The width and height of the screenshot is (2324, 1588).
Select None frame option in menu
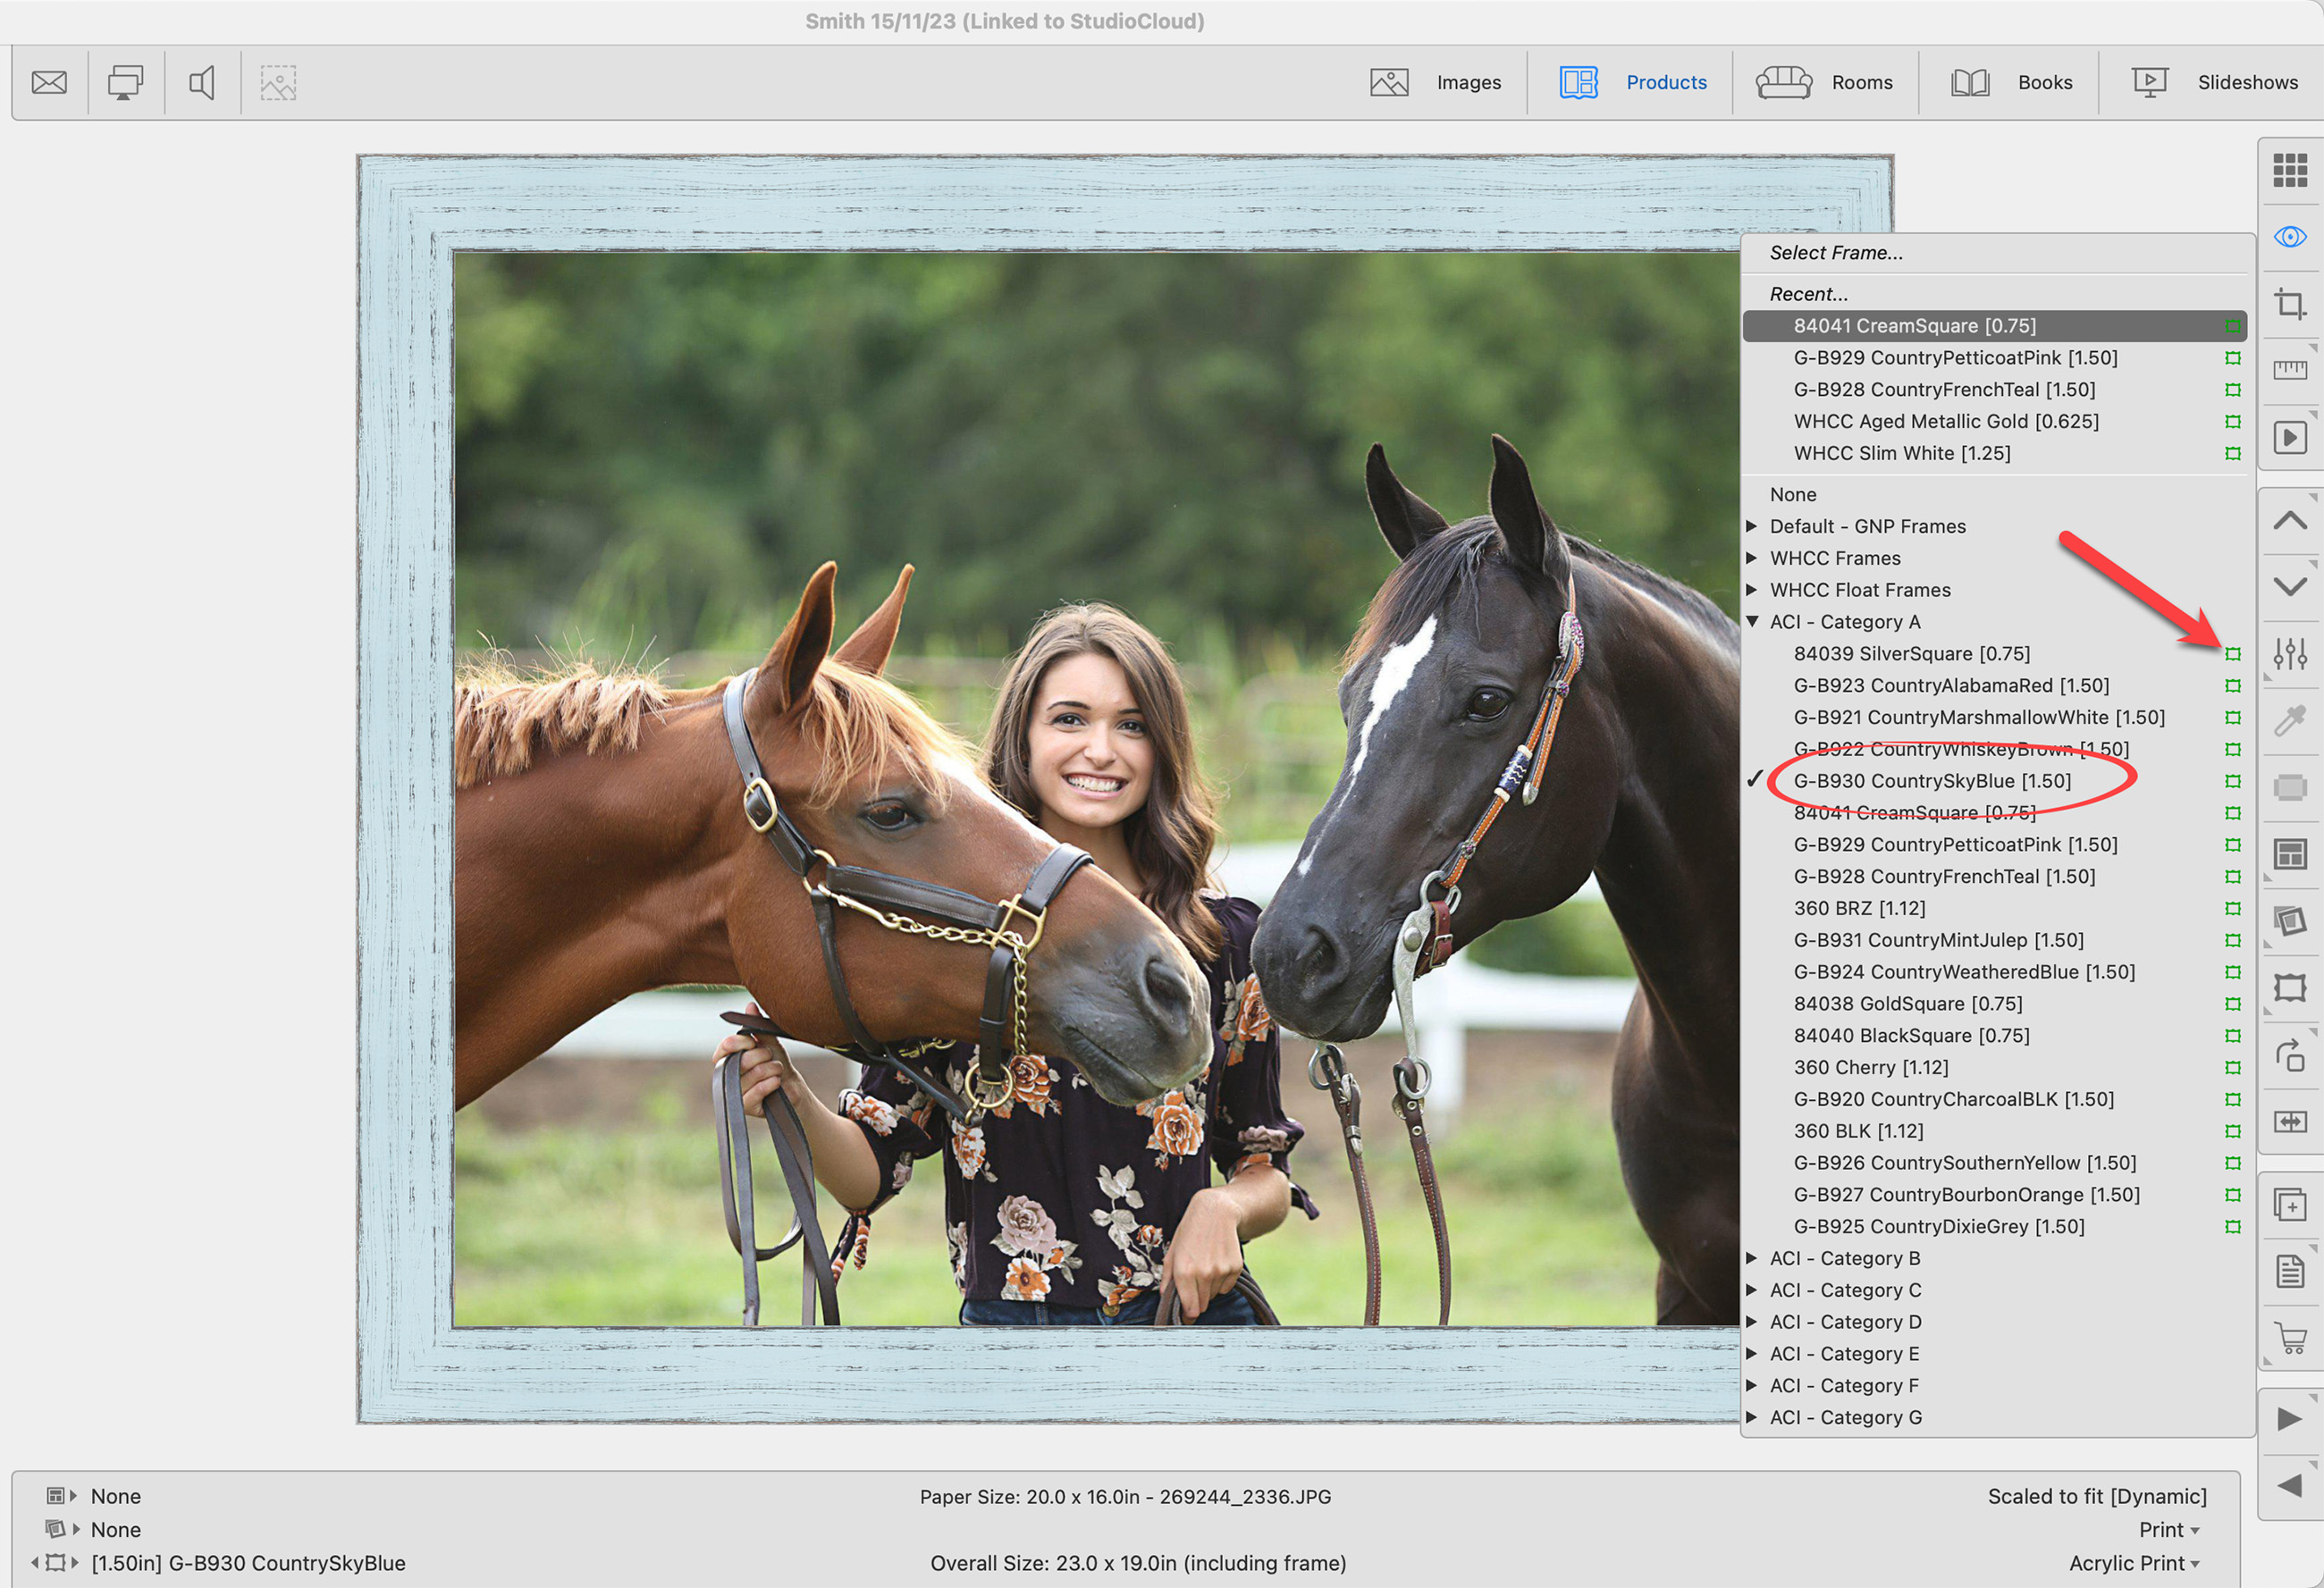pyautogui.click(x=1793, y=494)
